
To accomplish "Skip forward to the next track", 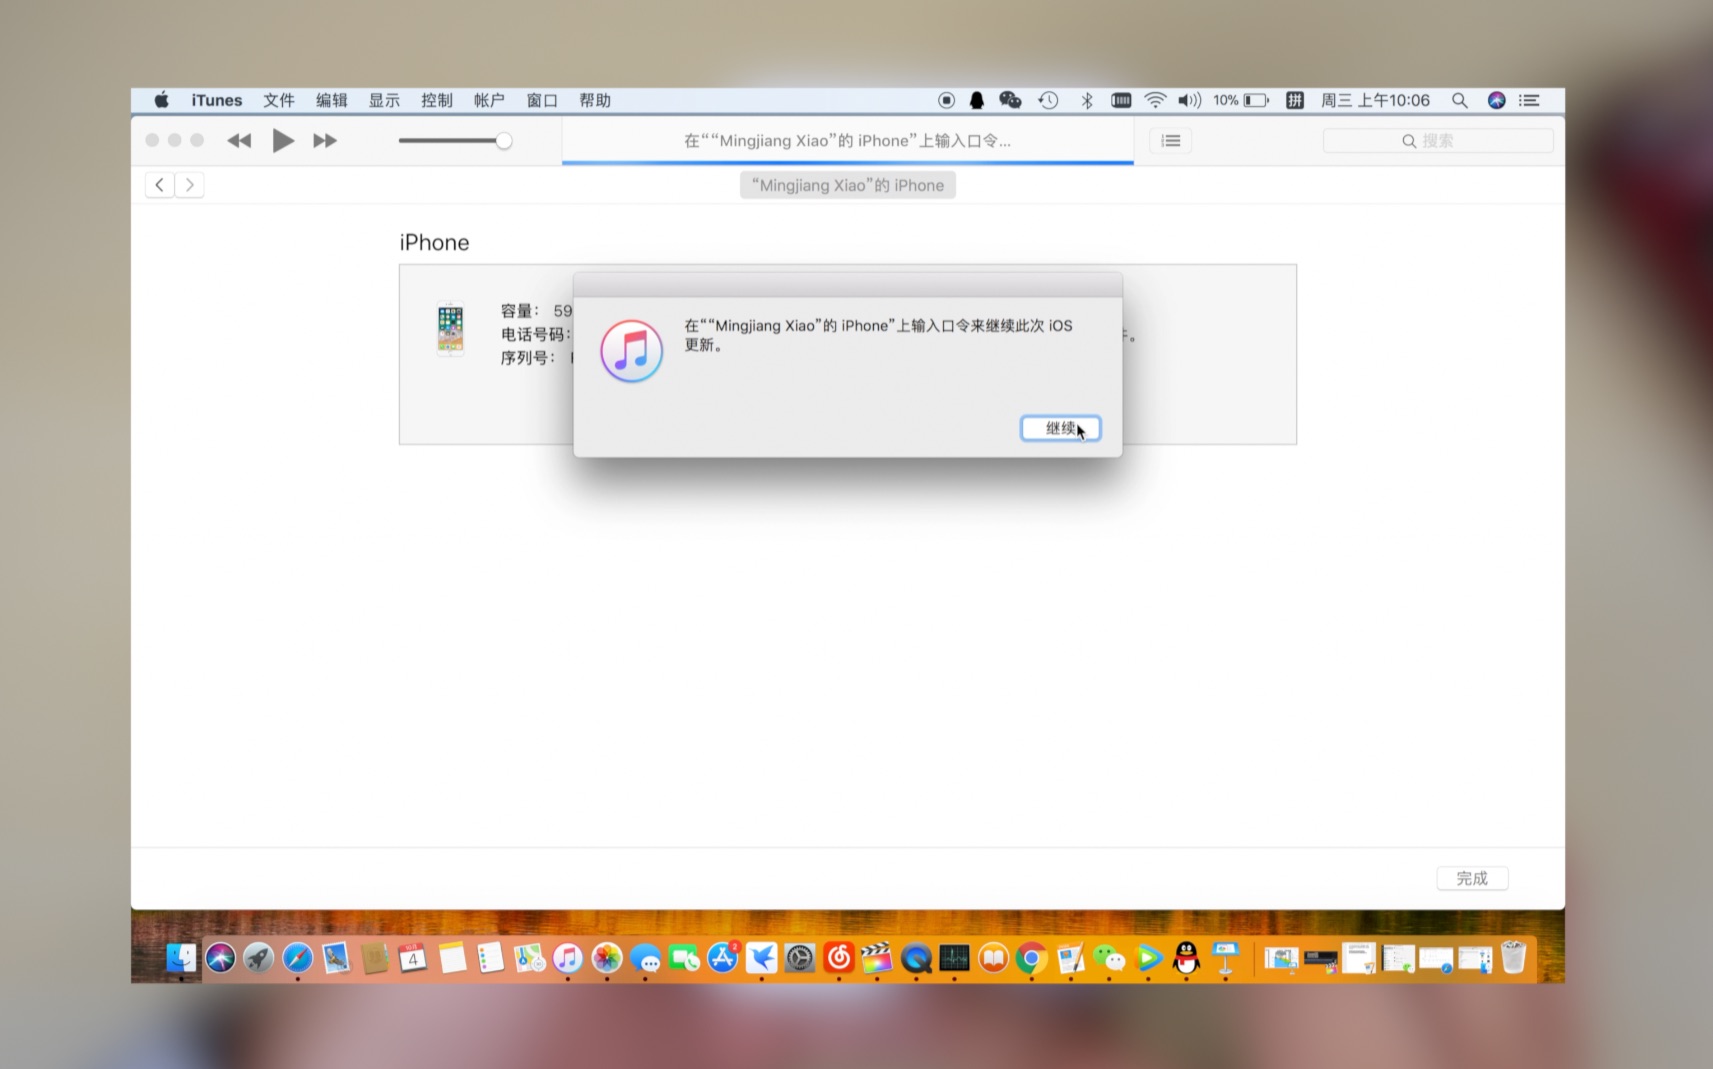I will [325, 141].
